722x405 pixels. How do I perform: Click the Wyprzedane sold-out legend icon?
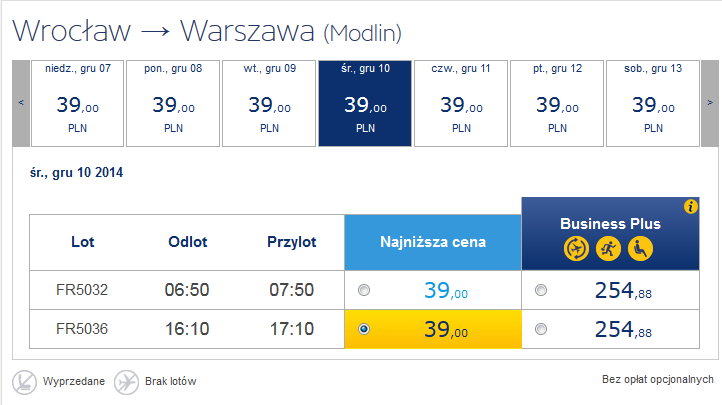24,382
